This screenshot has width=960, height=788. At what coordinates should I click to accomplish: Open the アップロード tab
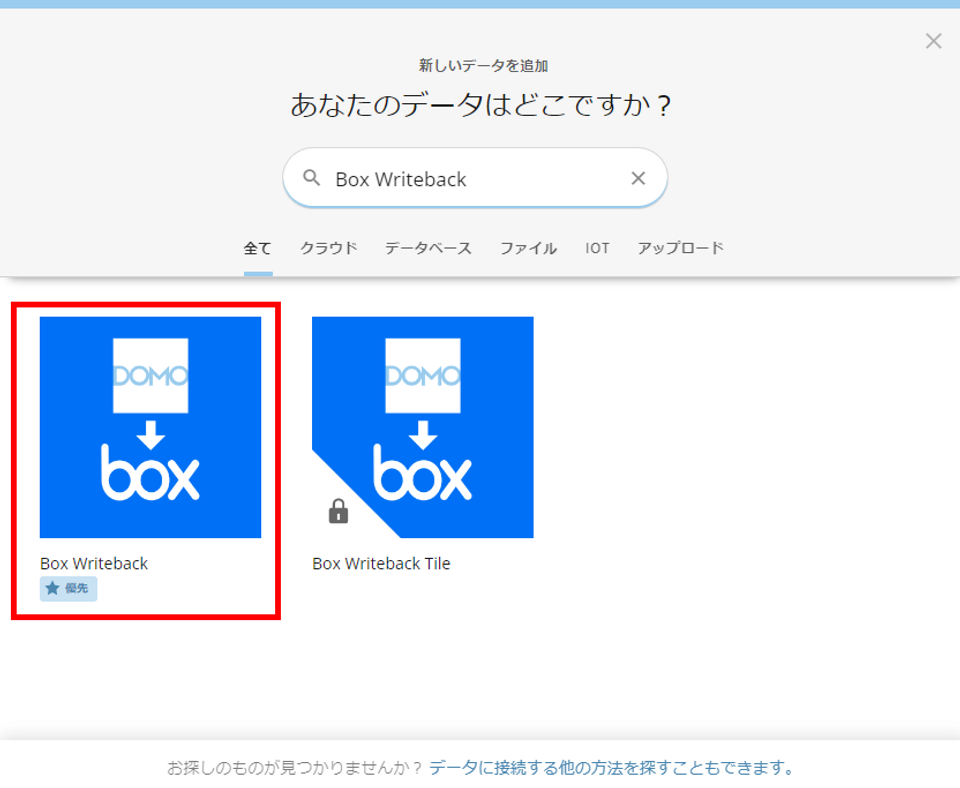click(681, 248)
